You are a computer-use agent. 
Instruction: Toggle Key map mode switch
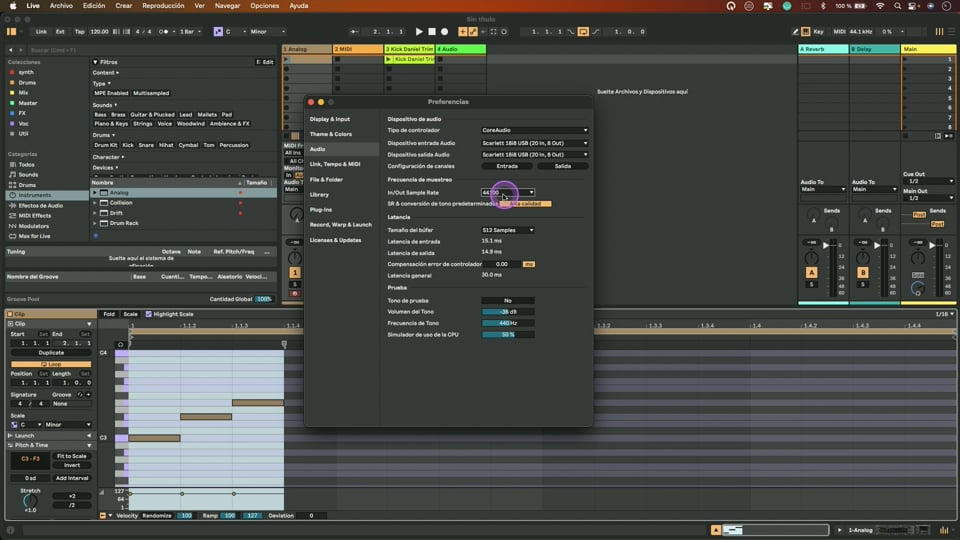tap(819, 31)
